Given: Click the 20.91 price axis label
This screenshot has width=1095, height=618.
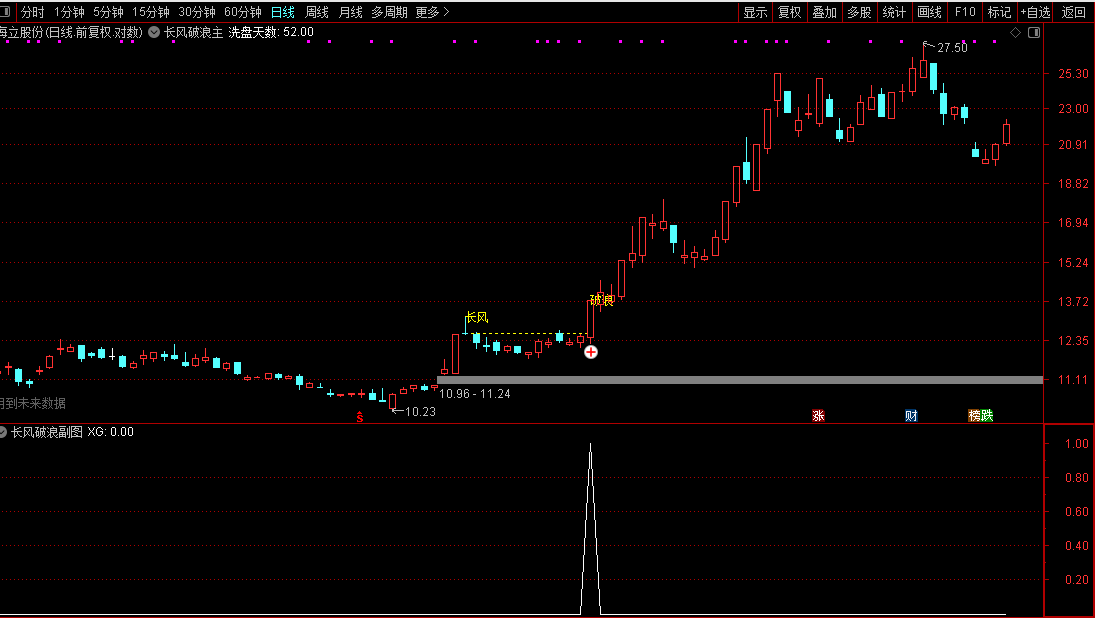Looking at the screenshot, I should 1073,145.
